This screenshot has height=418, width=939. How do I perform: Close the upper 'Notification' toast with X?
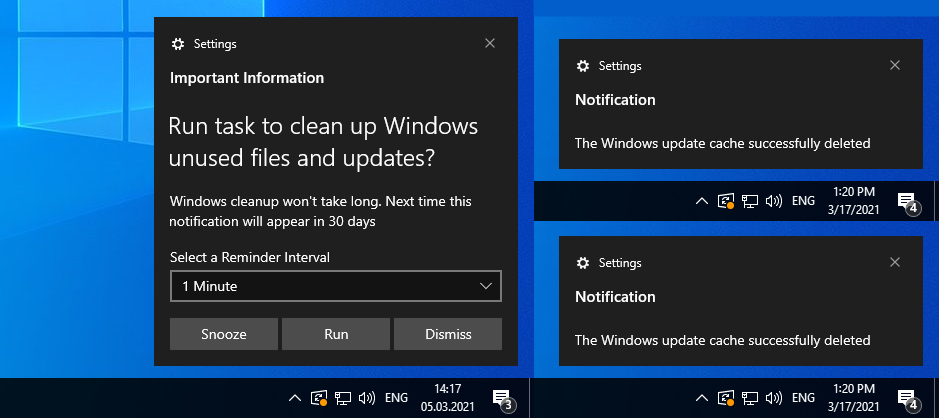coord(895,65)
